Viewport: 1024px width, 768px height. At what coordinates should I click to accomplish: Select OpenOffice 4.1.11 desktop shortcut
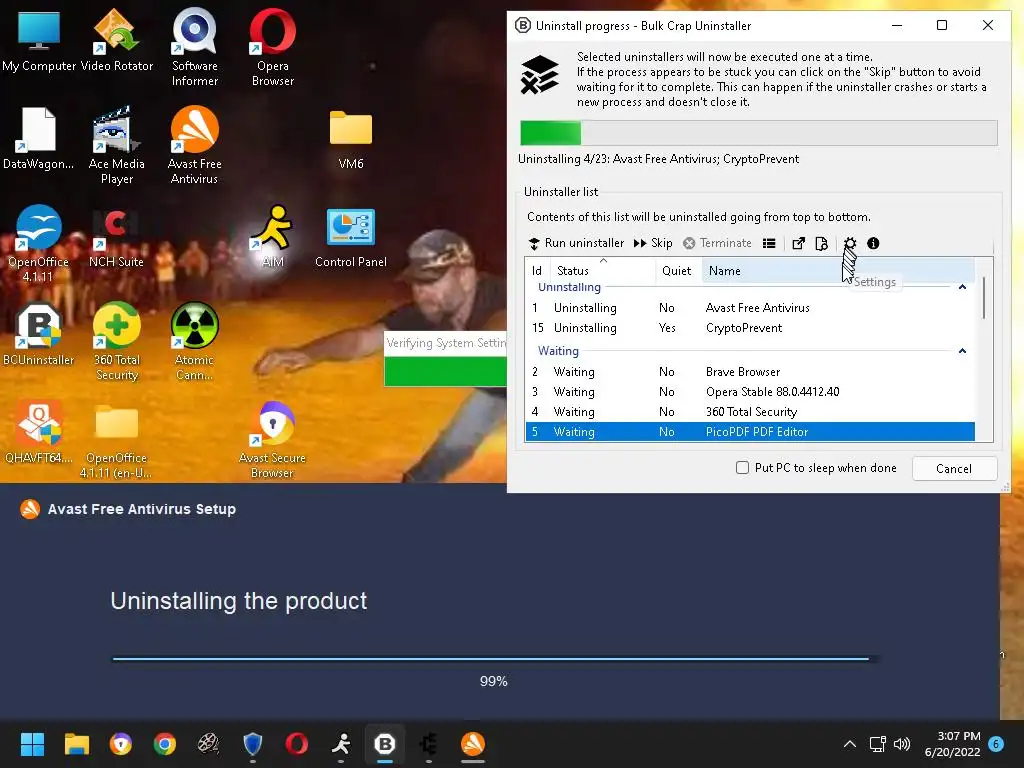point(39,243)
